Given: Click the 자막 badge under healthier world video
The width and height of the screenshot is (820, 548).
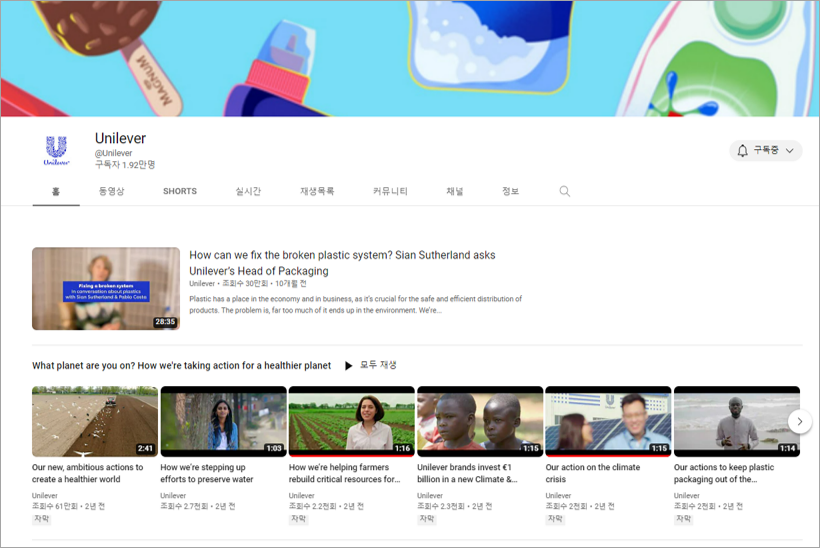Looking at the screenshot, I should pos(41,519).
